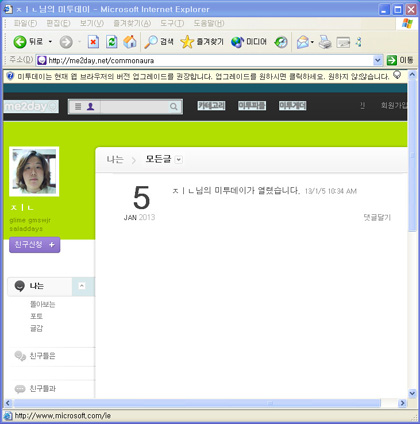
Task: Click the me2day search input field
Action: (134, 107)
